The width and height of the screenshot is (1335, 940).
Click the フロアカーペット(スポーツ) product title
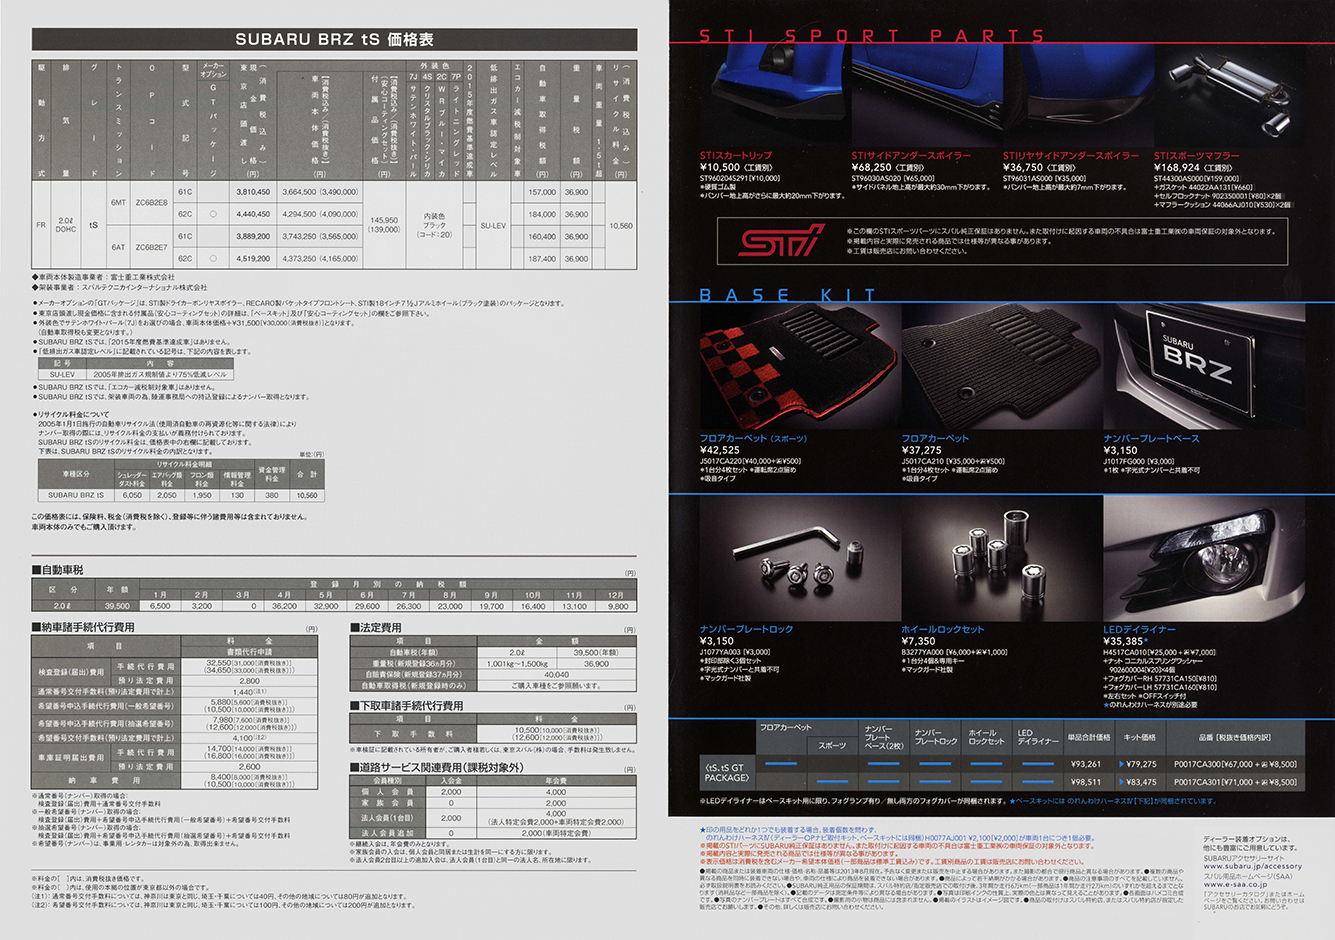(753, 438)
